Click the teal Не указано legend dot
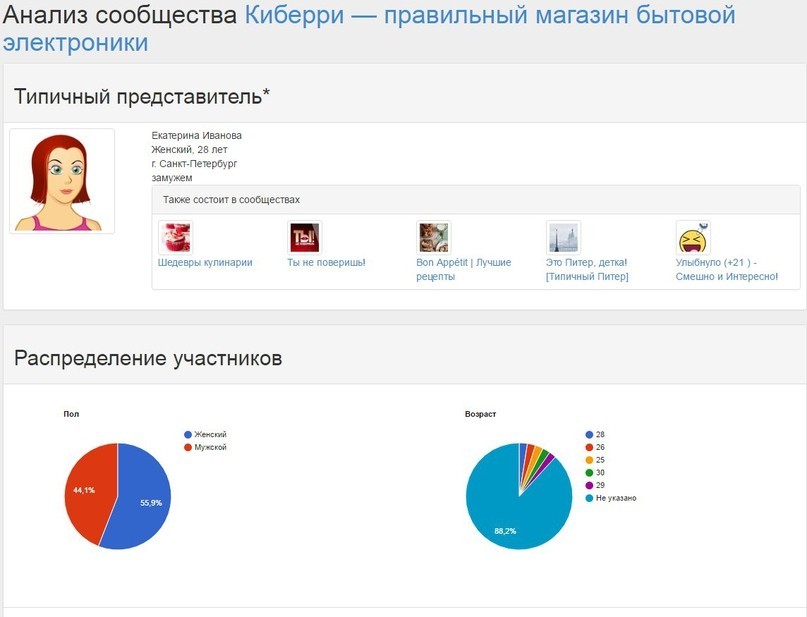807x617 pixels. pos(589,498)
